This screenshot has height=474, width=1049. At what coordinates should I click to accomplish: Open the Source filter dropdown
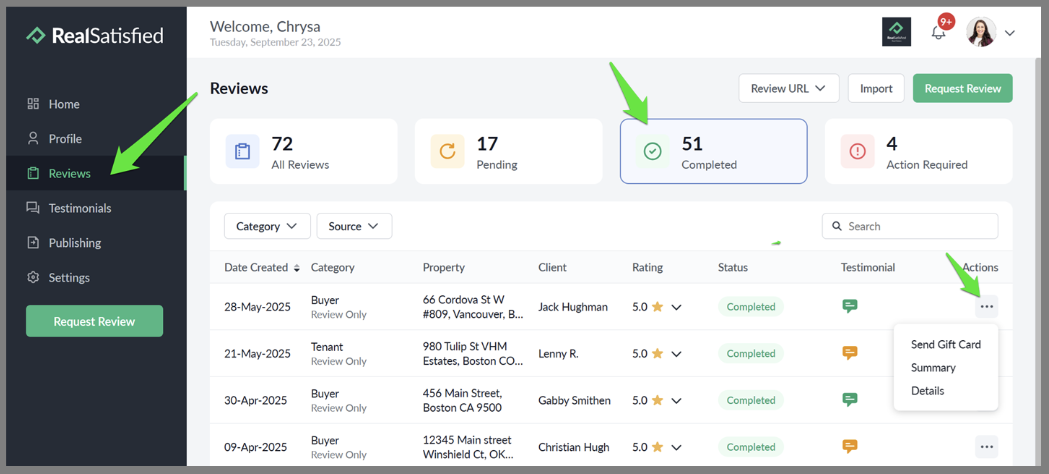[354, 226]
